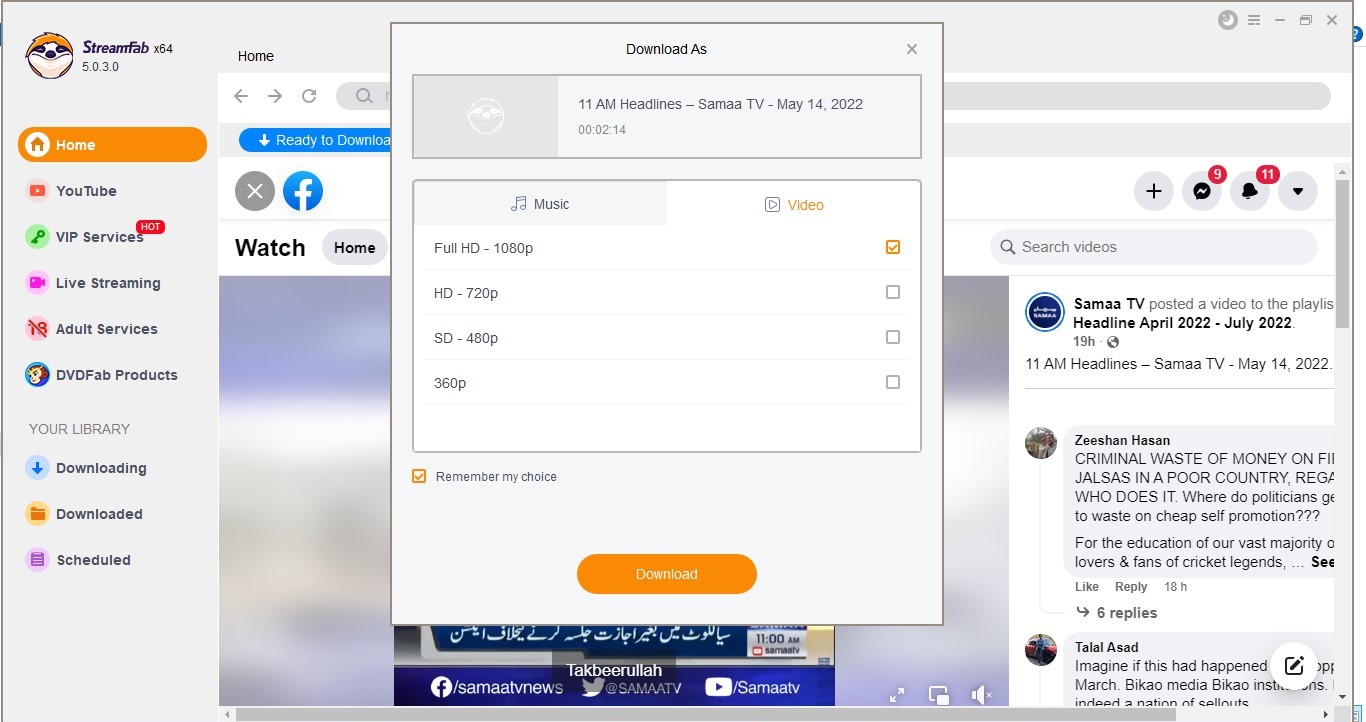
Task: Uncheck Full HD - 1080p quality
Action: pos(893,247)
